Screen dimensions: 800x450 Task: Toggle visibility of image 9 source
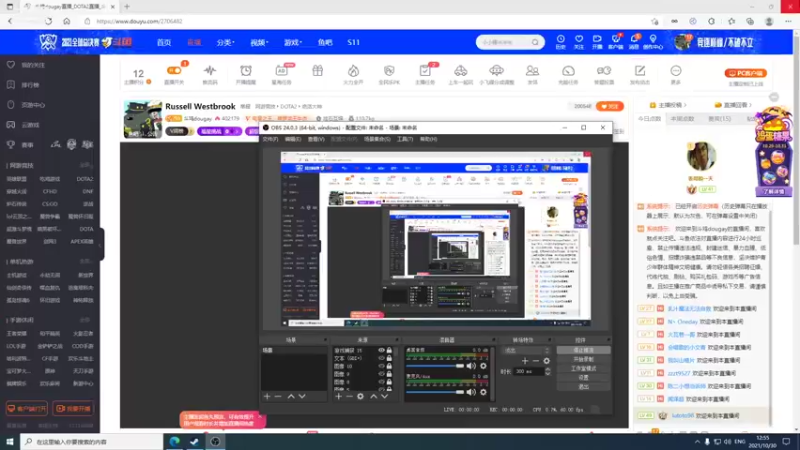point(381,373)
